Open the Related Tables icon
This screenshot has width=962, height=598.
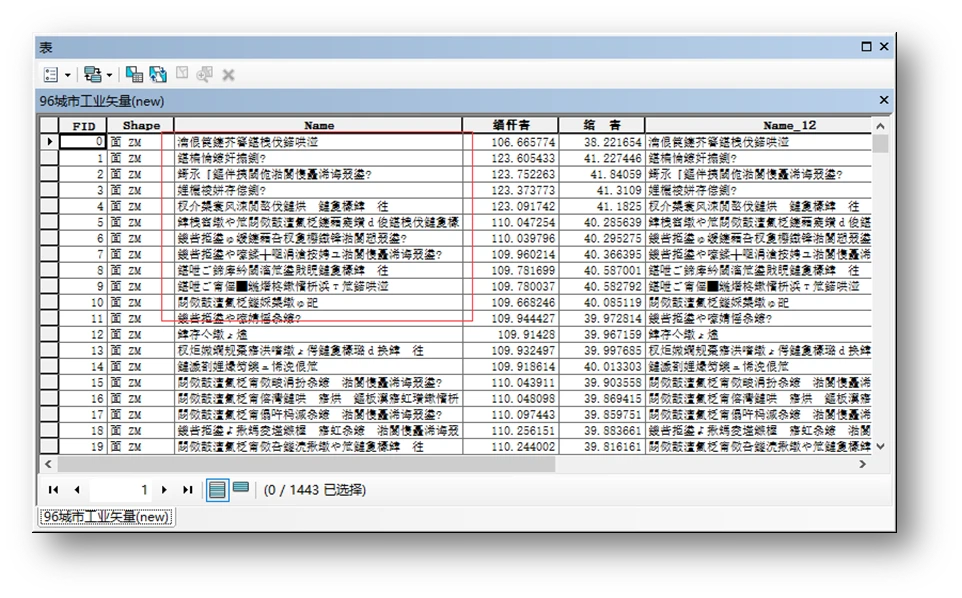tap(93, 75)
